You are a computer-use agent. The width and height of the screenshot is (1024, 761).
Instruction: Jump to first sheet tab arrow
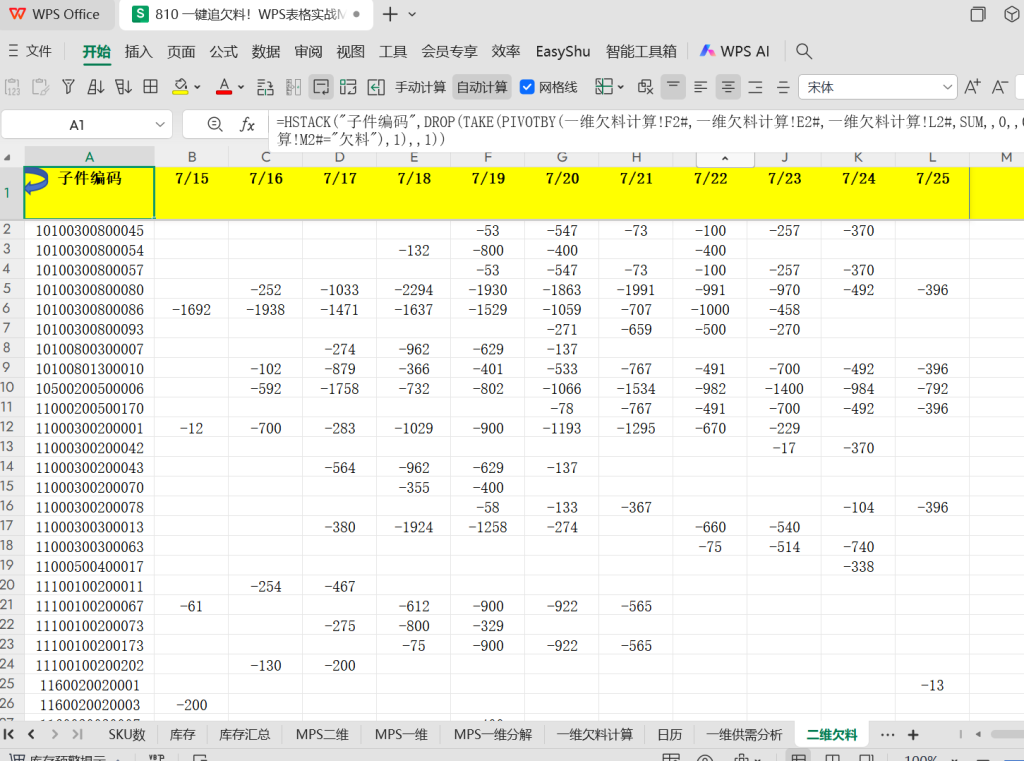pos(8,734)
